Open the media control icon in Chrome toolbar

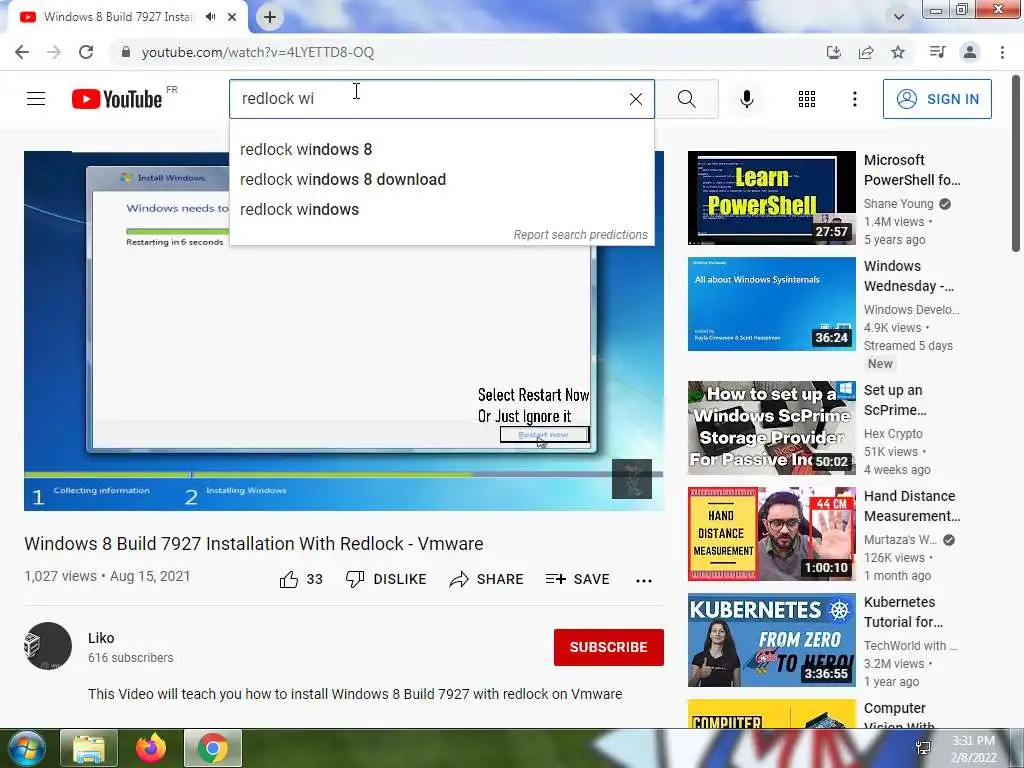pyautogui.click(x=937, y=52)
